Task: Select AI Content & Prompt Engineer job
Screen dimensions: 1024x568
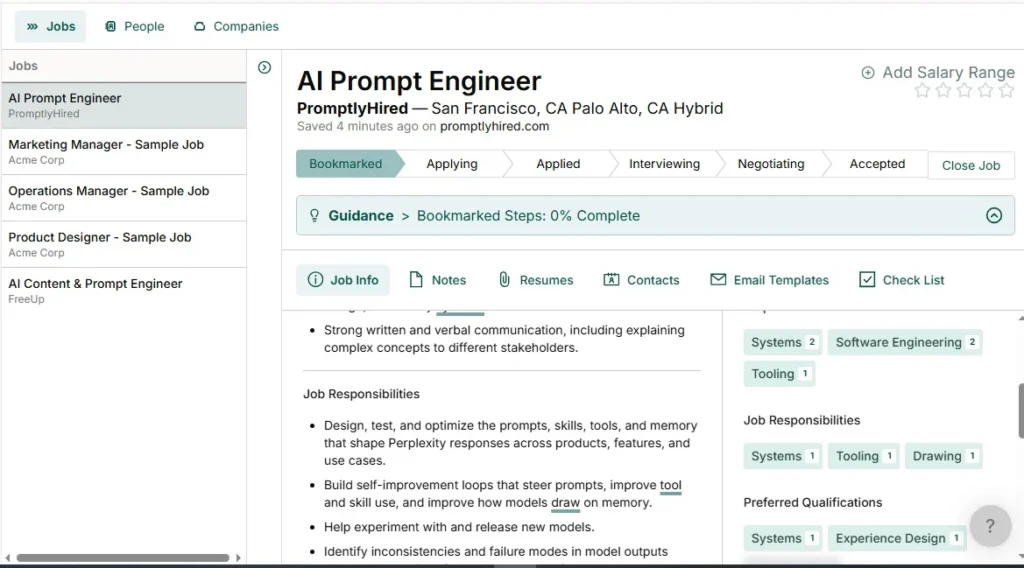Action: point(123,291)
